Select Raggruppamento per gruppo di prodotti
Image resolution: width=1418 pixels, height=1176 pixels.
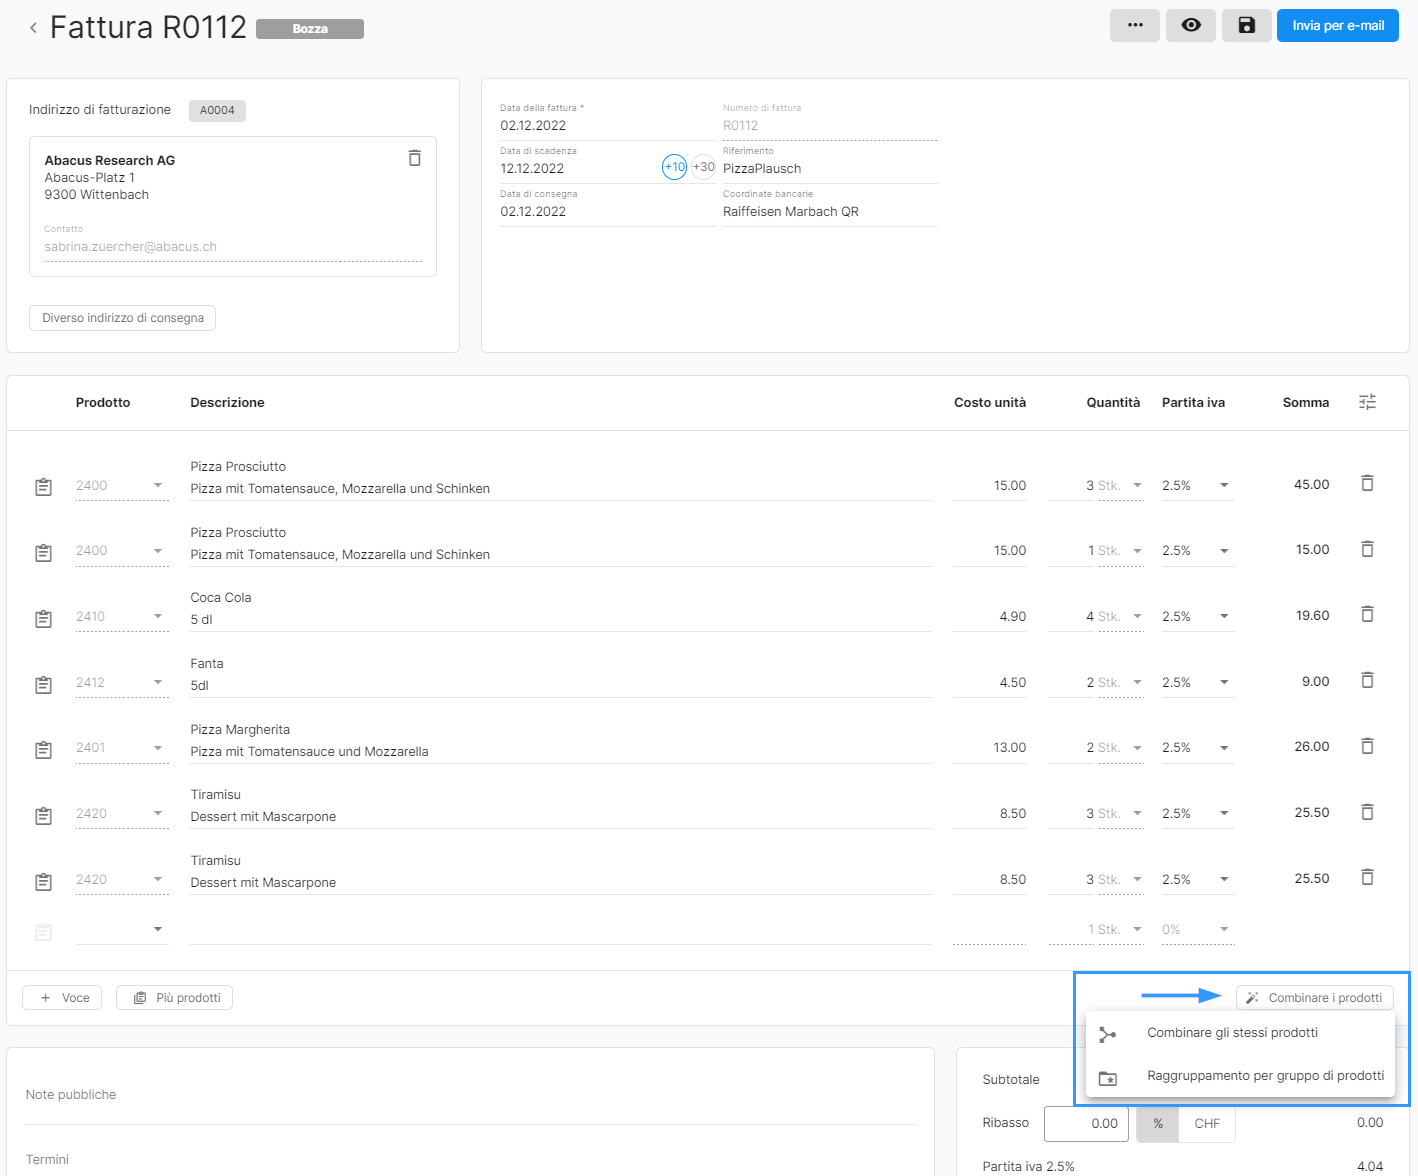(1265, 1076)
